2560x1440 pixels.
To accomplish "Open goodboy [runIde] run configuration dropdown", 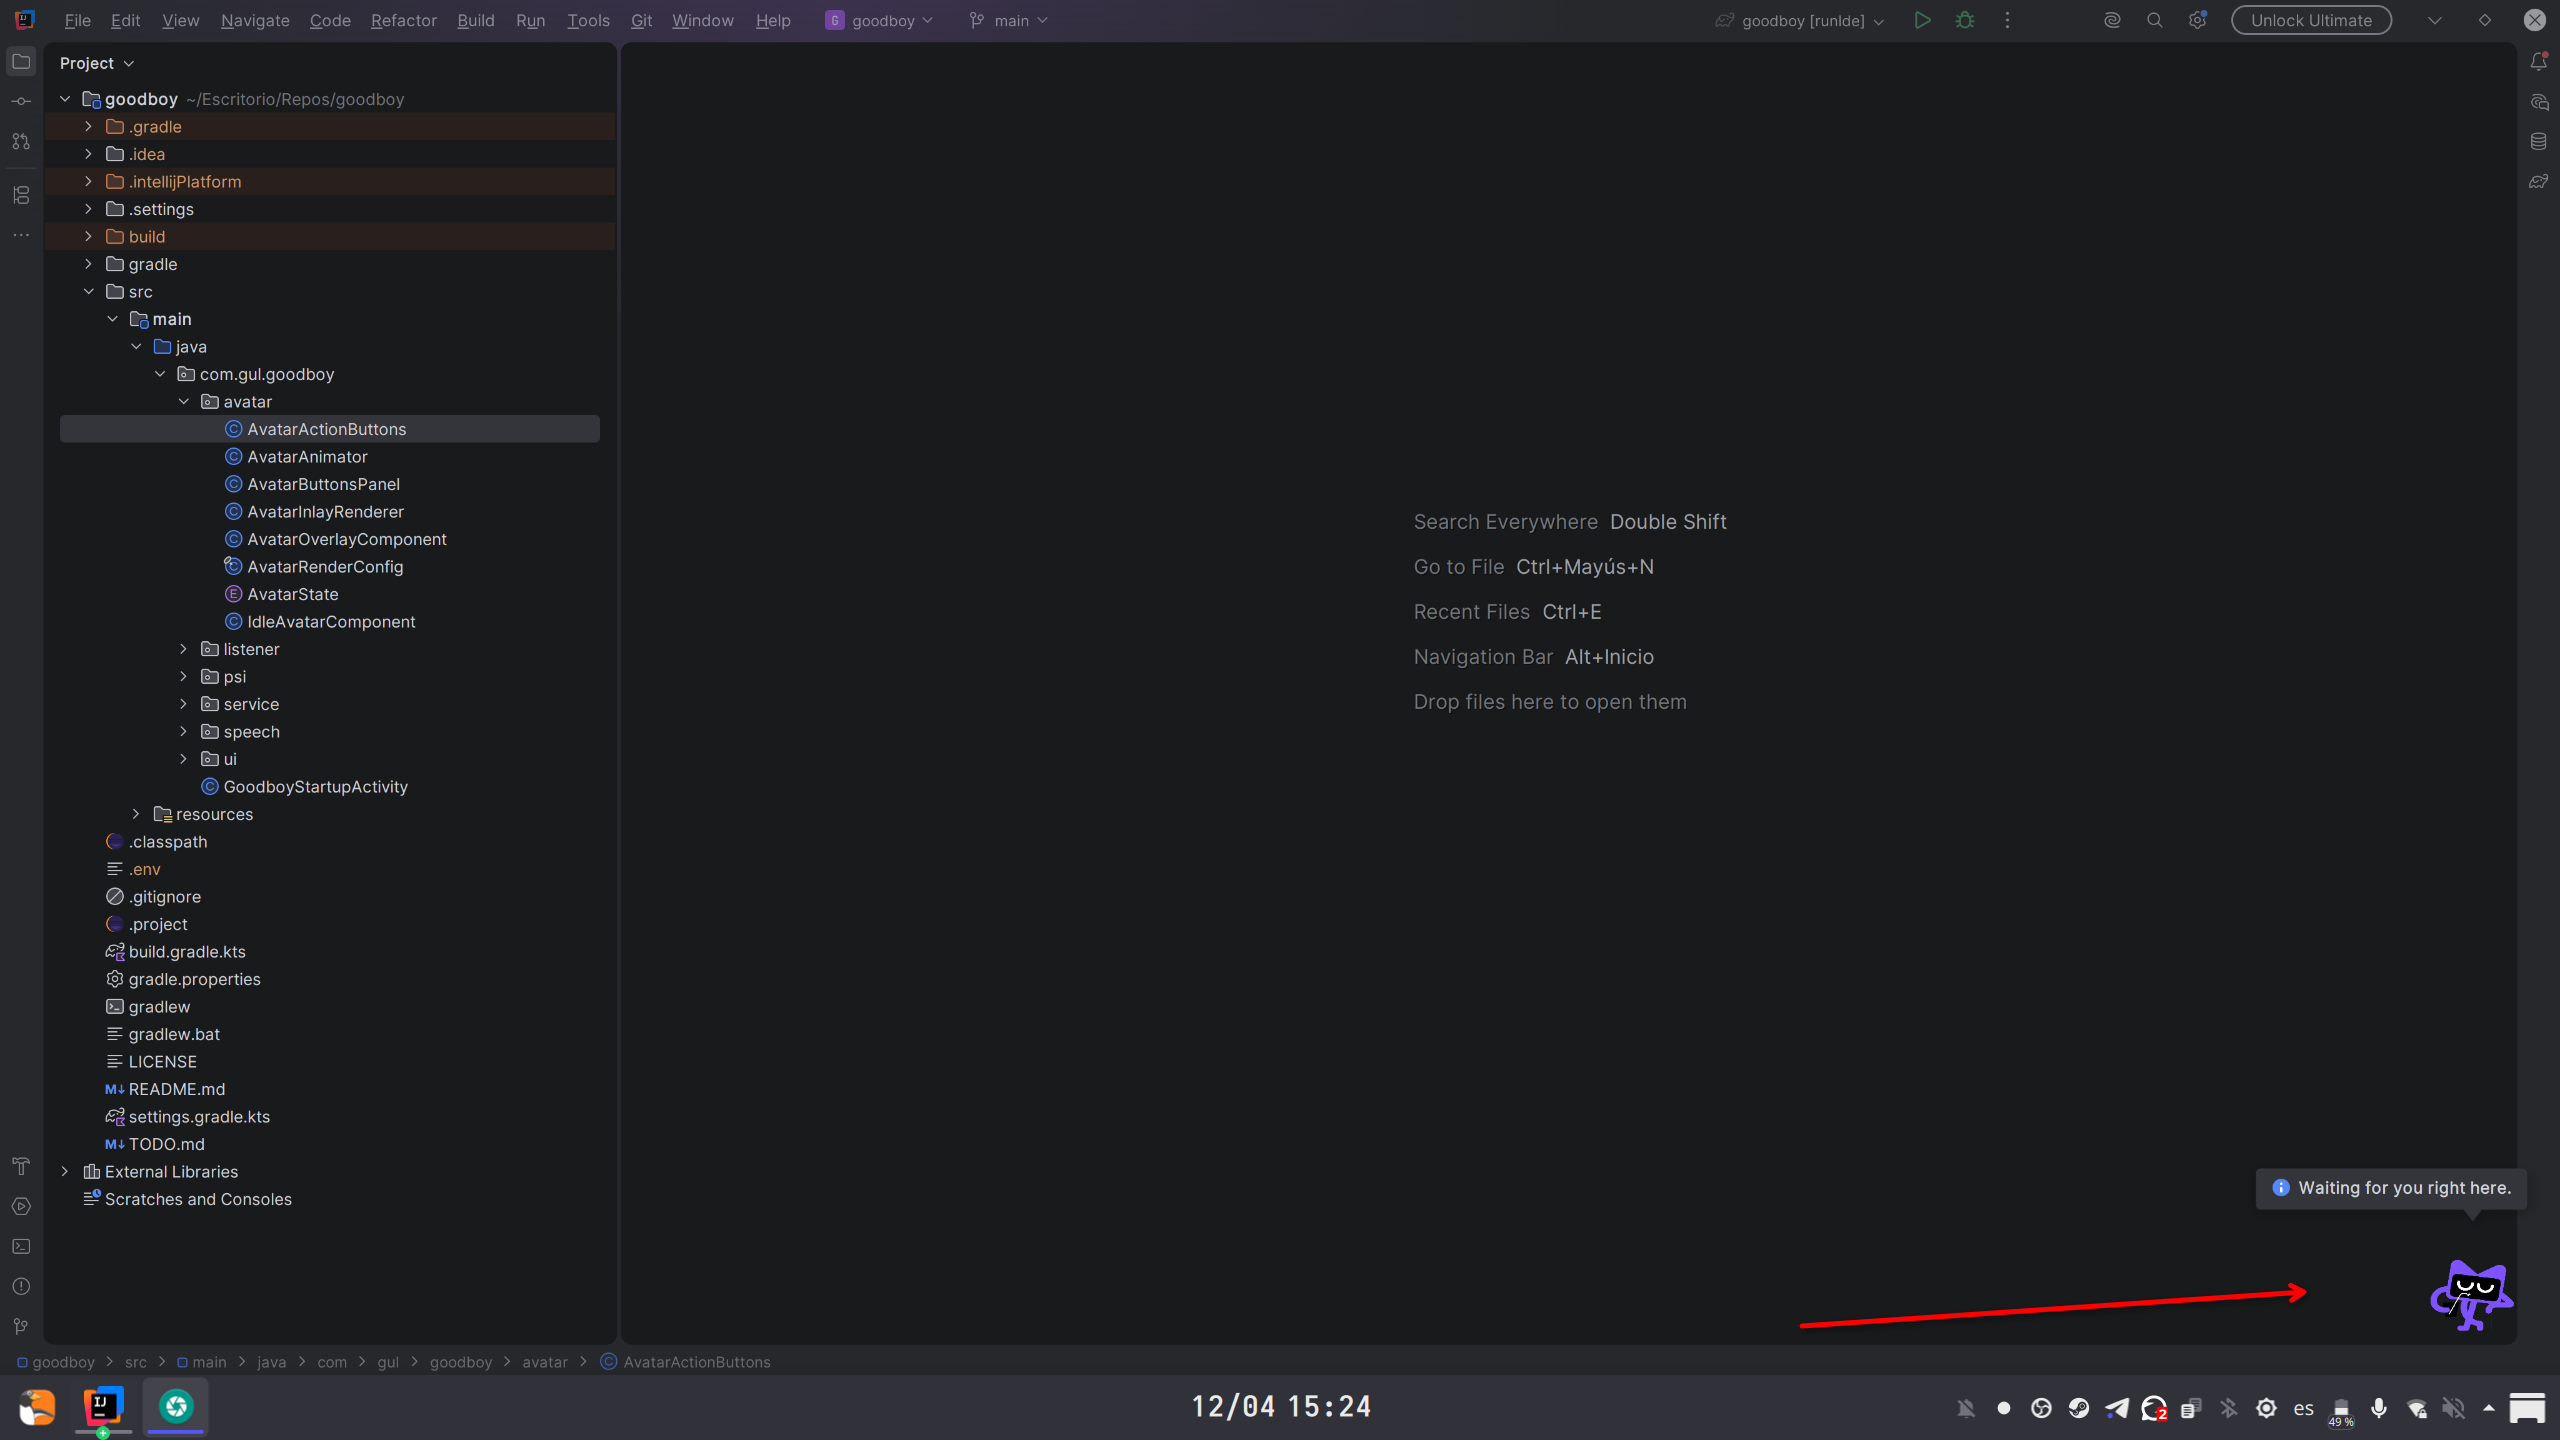I will (1802, 20).
